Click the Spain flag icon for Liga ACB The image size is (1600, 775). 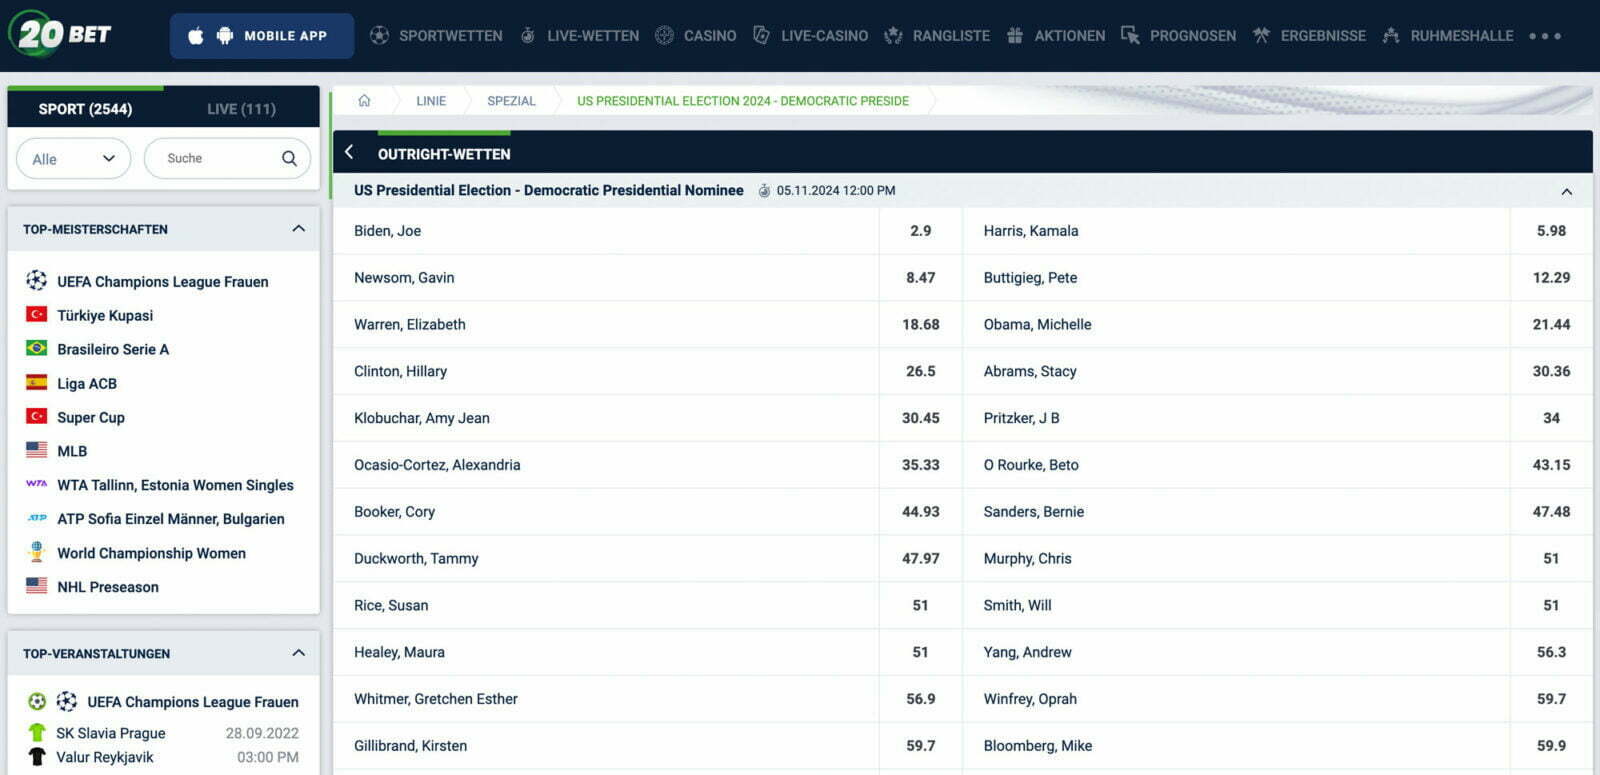[x=37, y=382]
